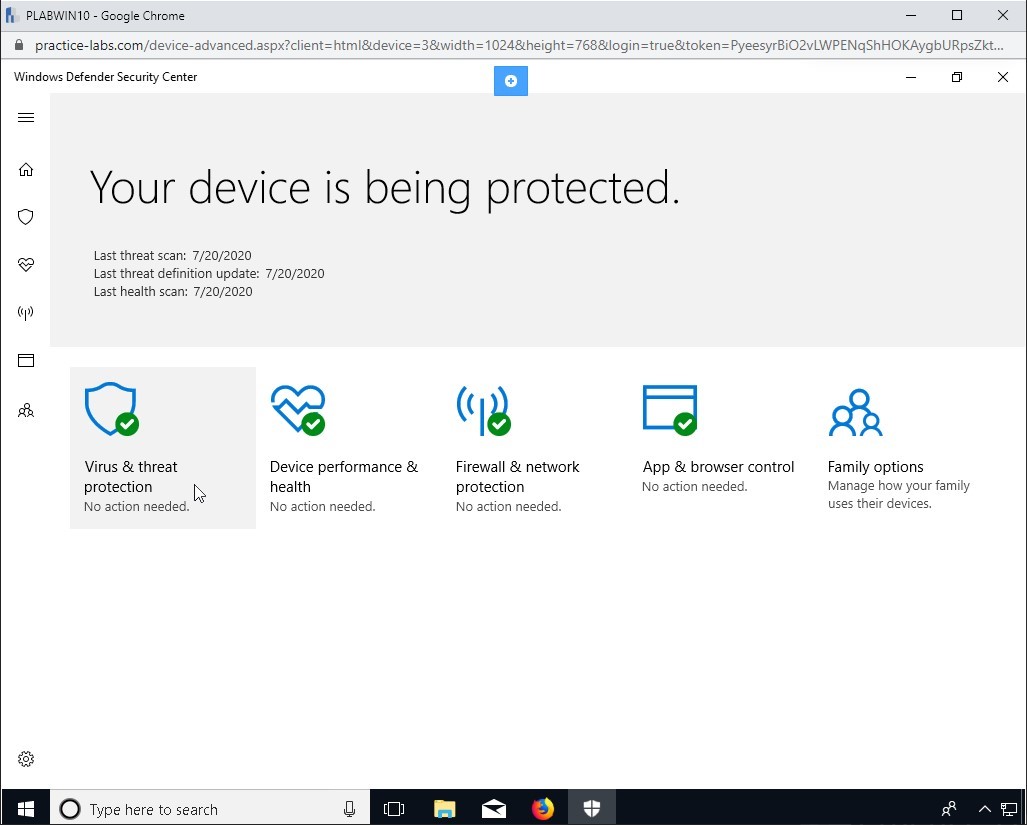Open the Firewall & network protection tile
This screenshot has height=825, width=1027.
coord(530,447)
